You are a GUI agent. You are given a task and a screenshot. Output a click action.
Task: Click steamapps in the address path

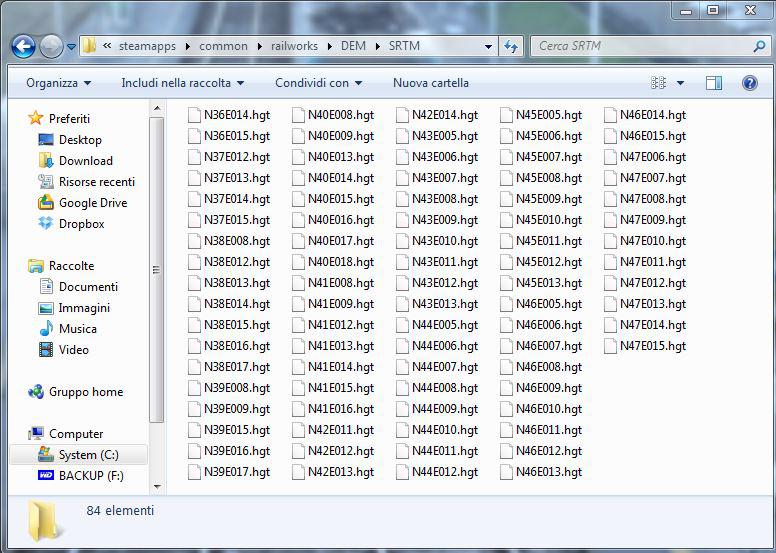point(147,46)
